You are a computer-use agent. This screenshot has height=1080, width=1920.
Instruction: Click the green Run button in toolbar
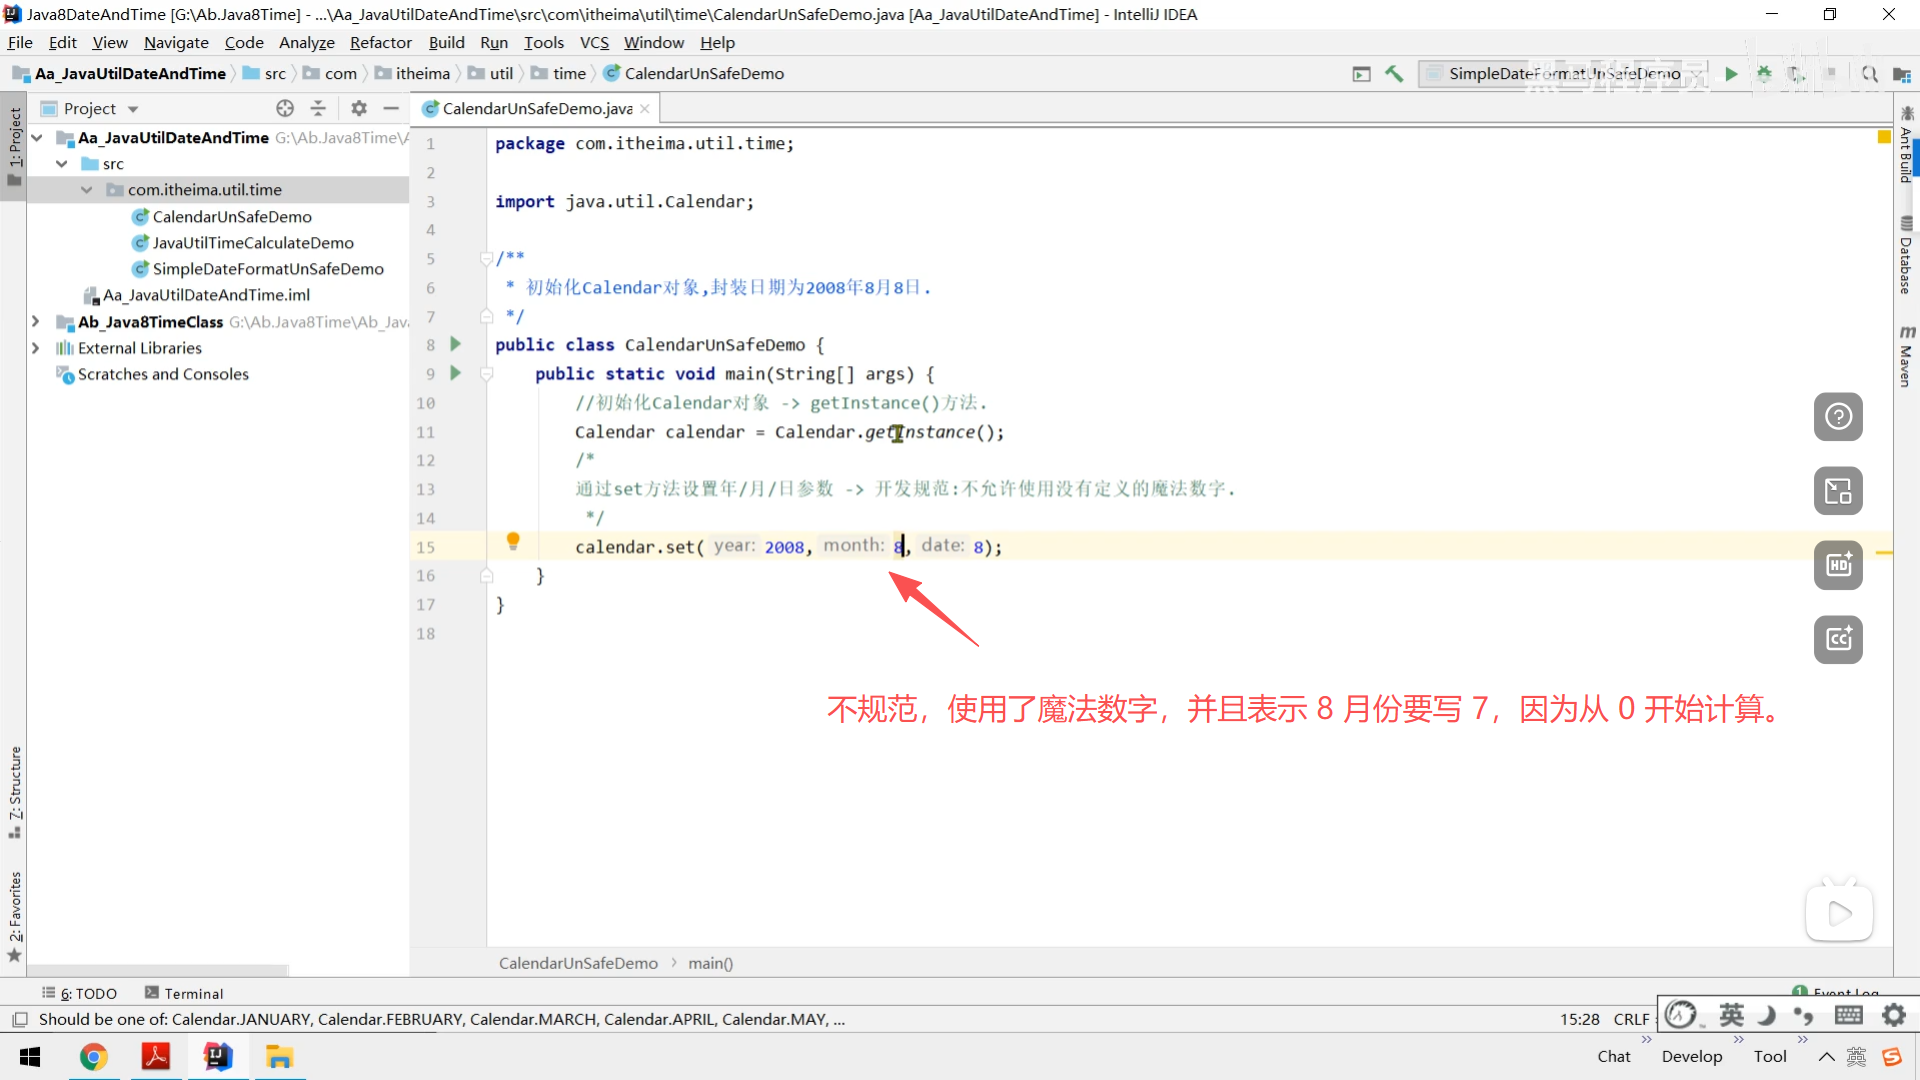1731,74
